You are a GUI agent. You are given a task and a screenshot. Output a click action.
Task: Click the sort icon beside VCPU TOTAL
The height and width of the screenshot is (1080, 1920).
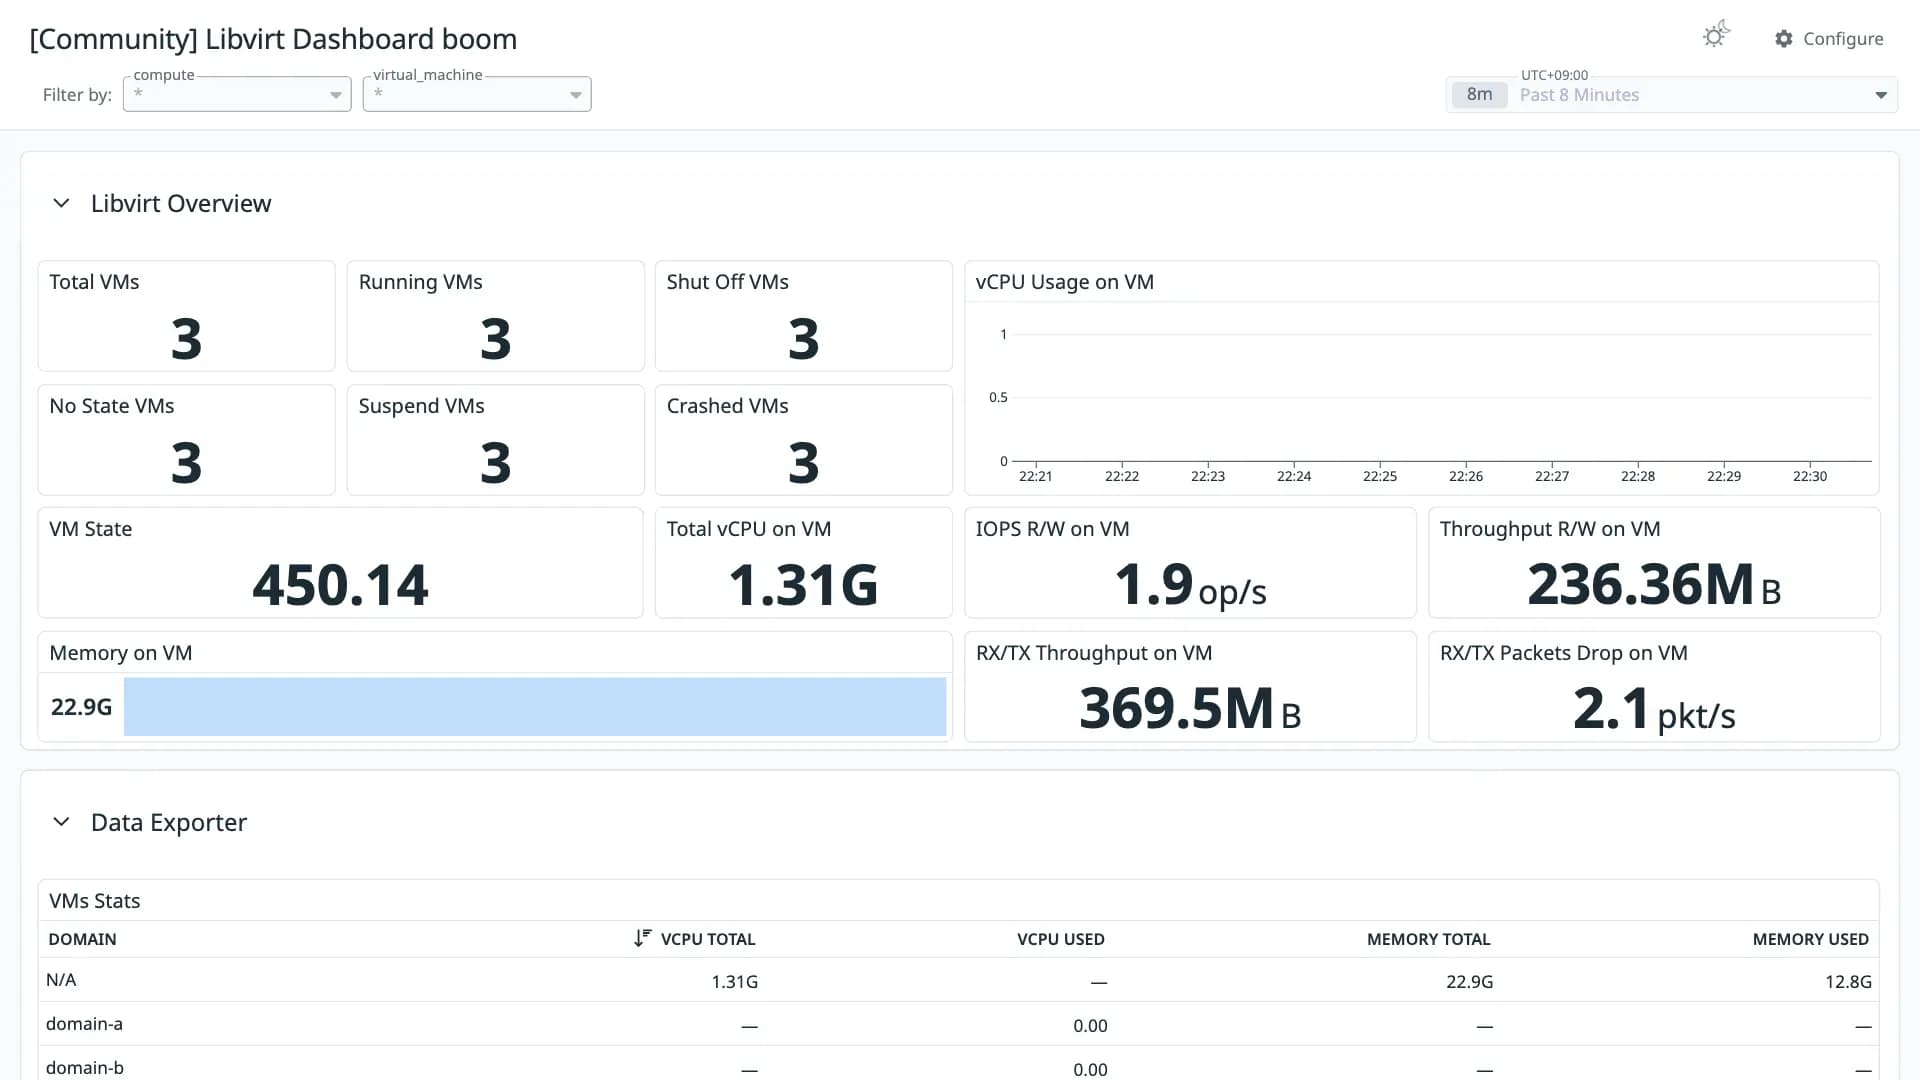point(642,938)
